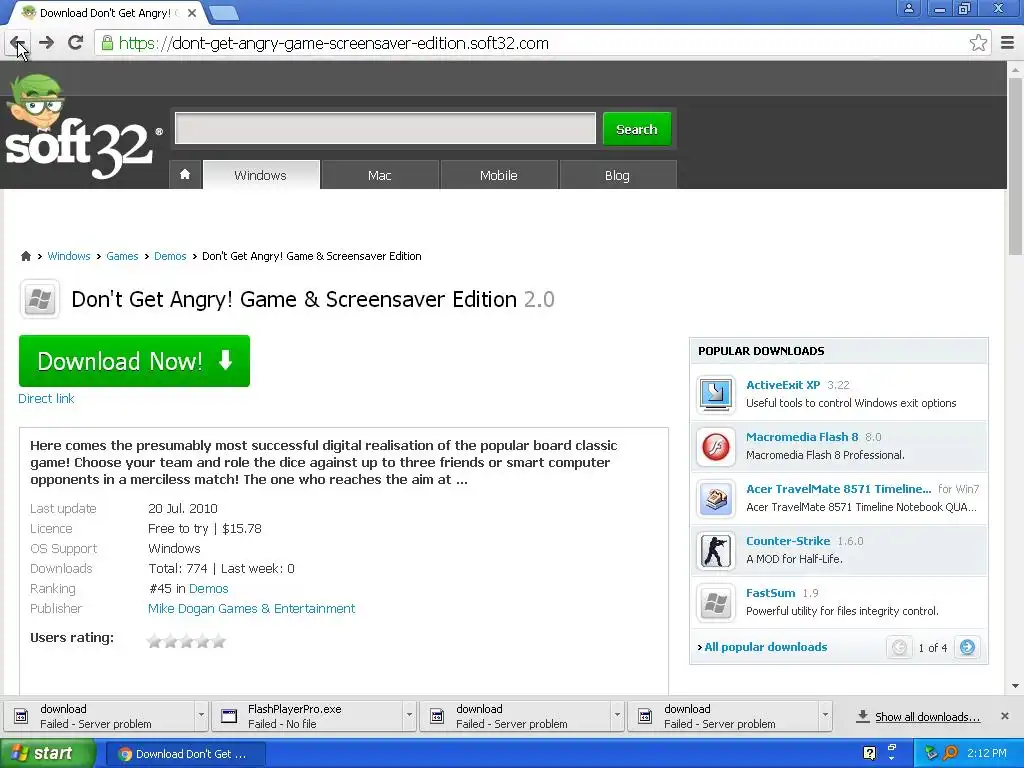
Task: Click the soft32 logo
Action: click(82, 127)
